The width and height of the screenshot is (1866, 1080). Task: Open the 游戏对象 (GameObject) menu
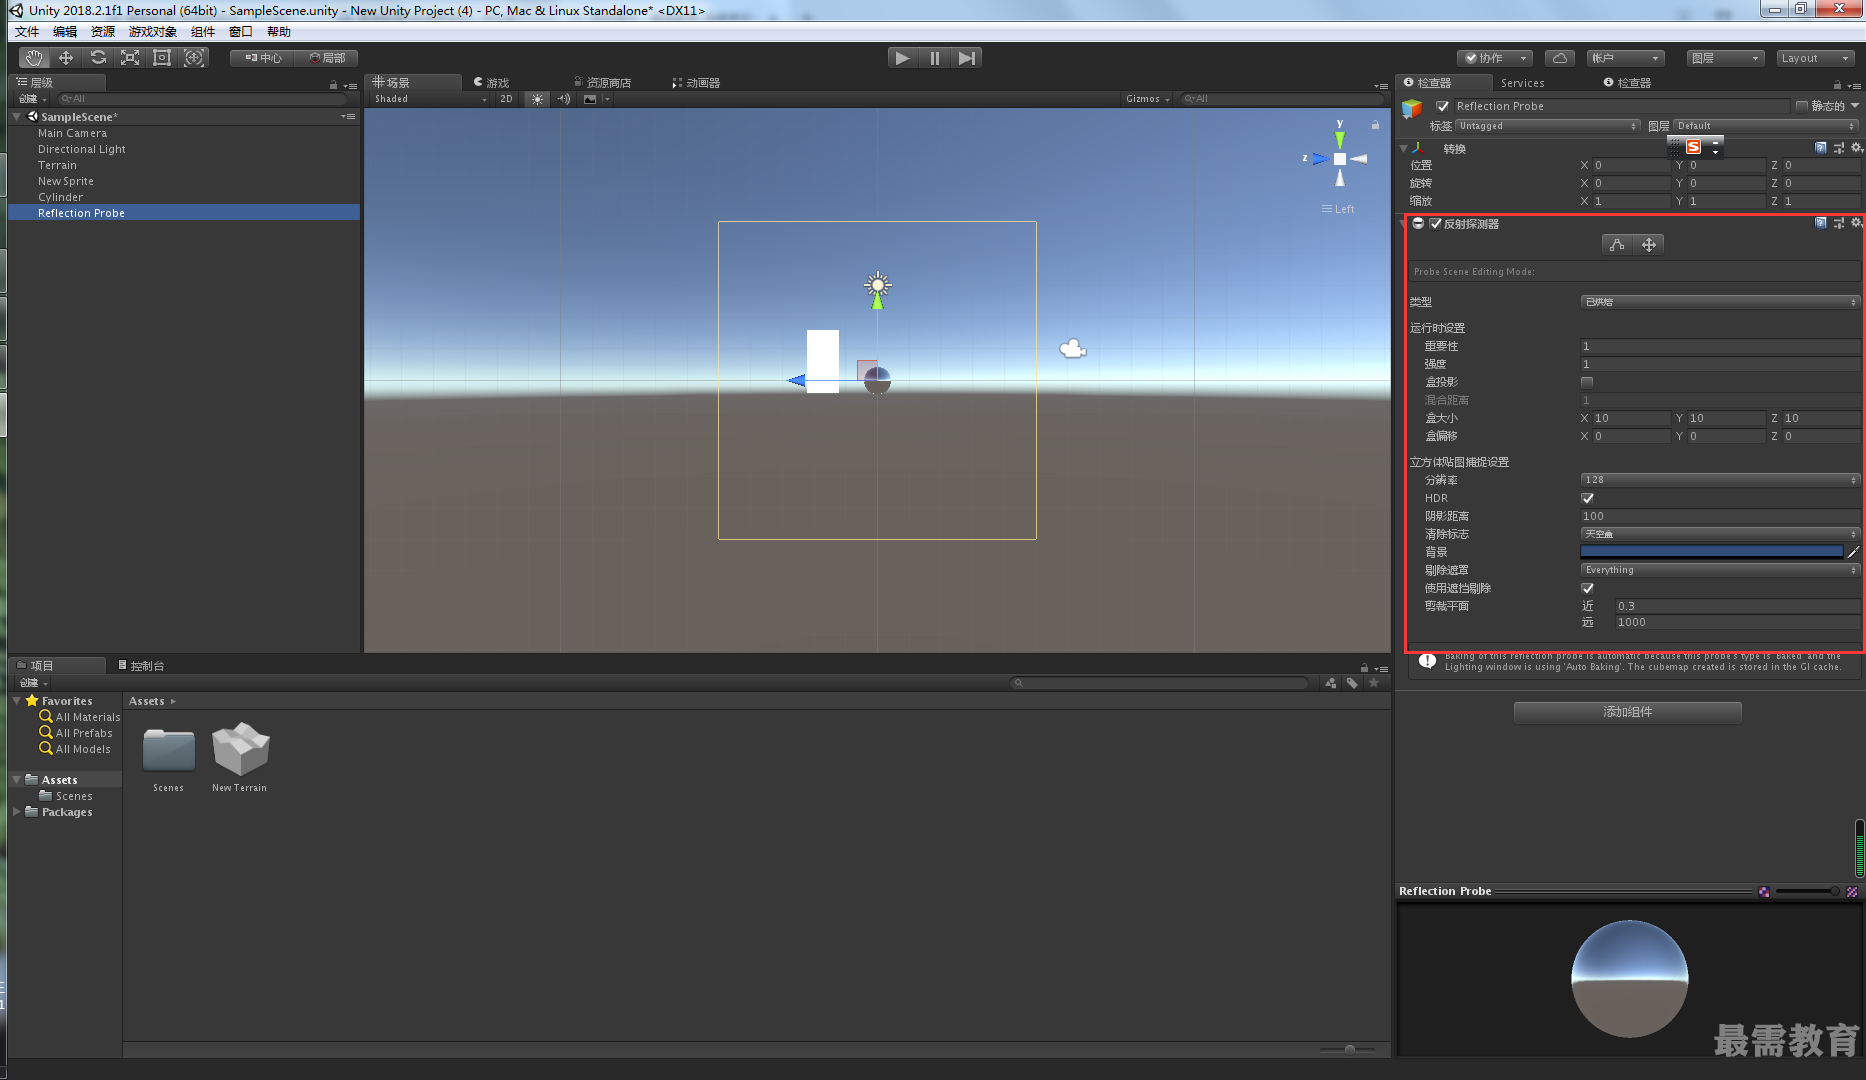(x=152, y=32)
